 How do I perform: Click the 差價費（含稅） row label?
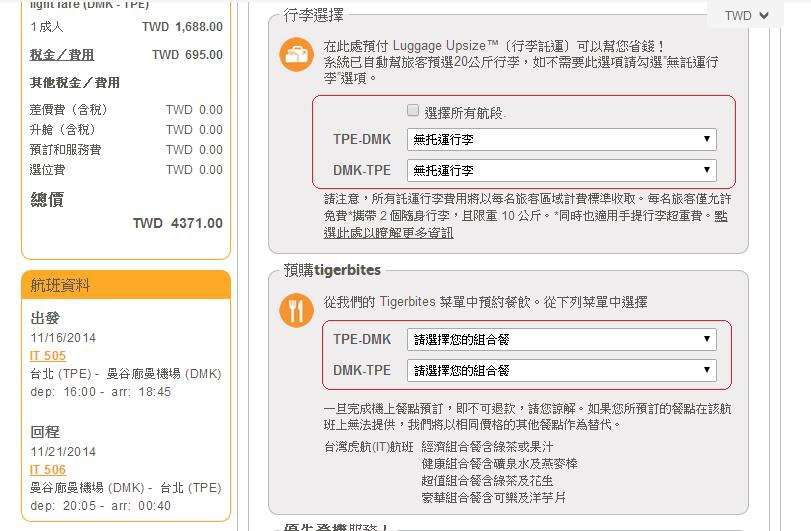click(69, 110)
